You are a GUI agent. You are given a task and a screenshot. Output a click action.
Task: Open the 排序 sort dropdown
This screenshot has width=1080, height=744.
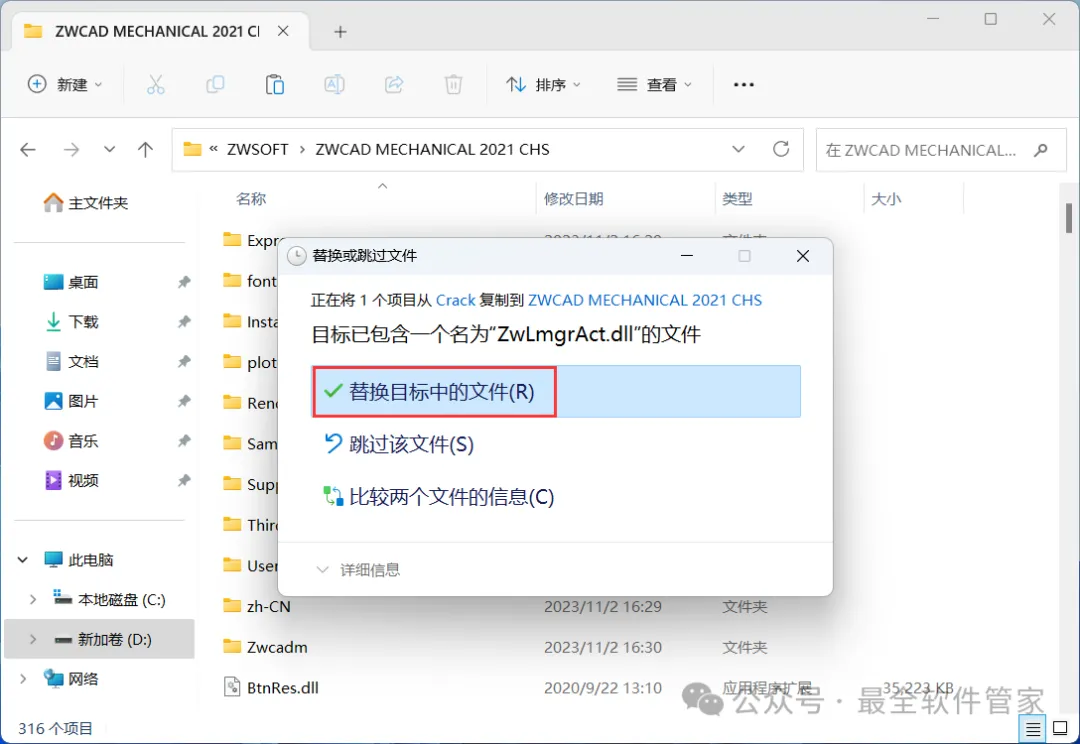[543, 85]
